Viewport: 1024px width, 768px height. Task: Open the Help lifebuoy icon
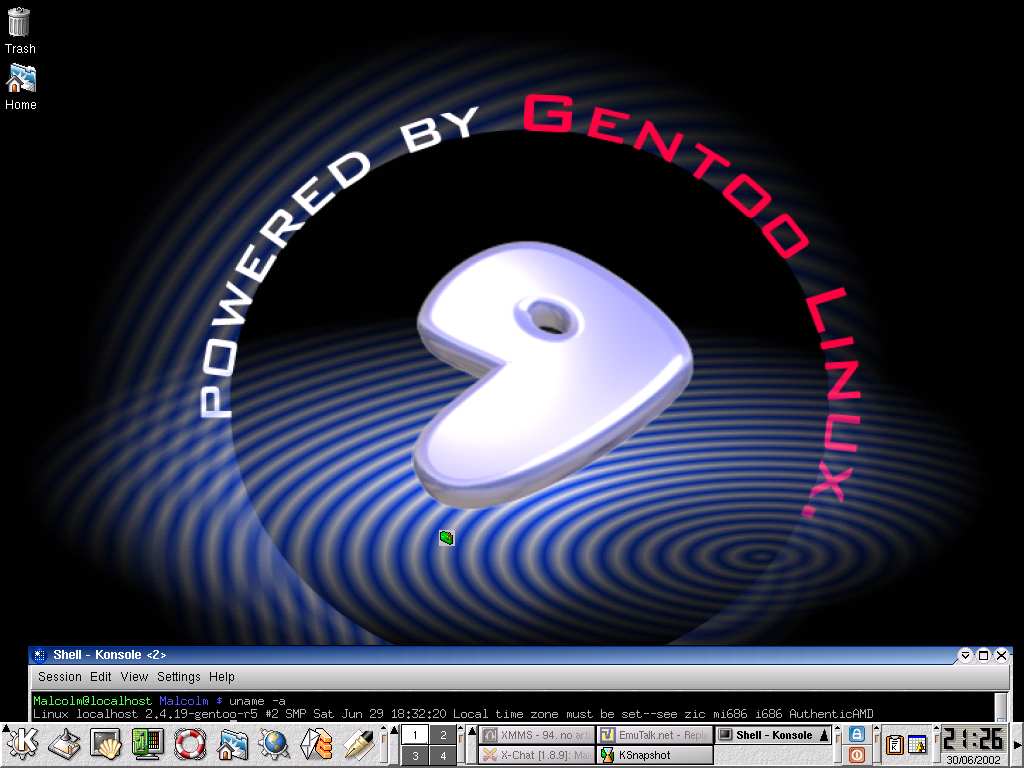(190, 743)
